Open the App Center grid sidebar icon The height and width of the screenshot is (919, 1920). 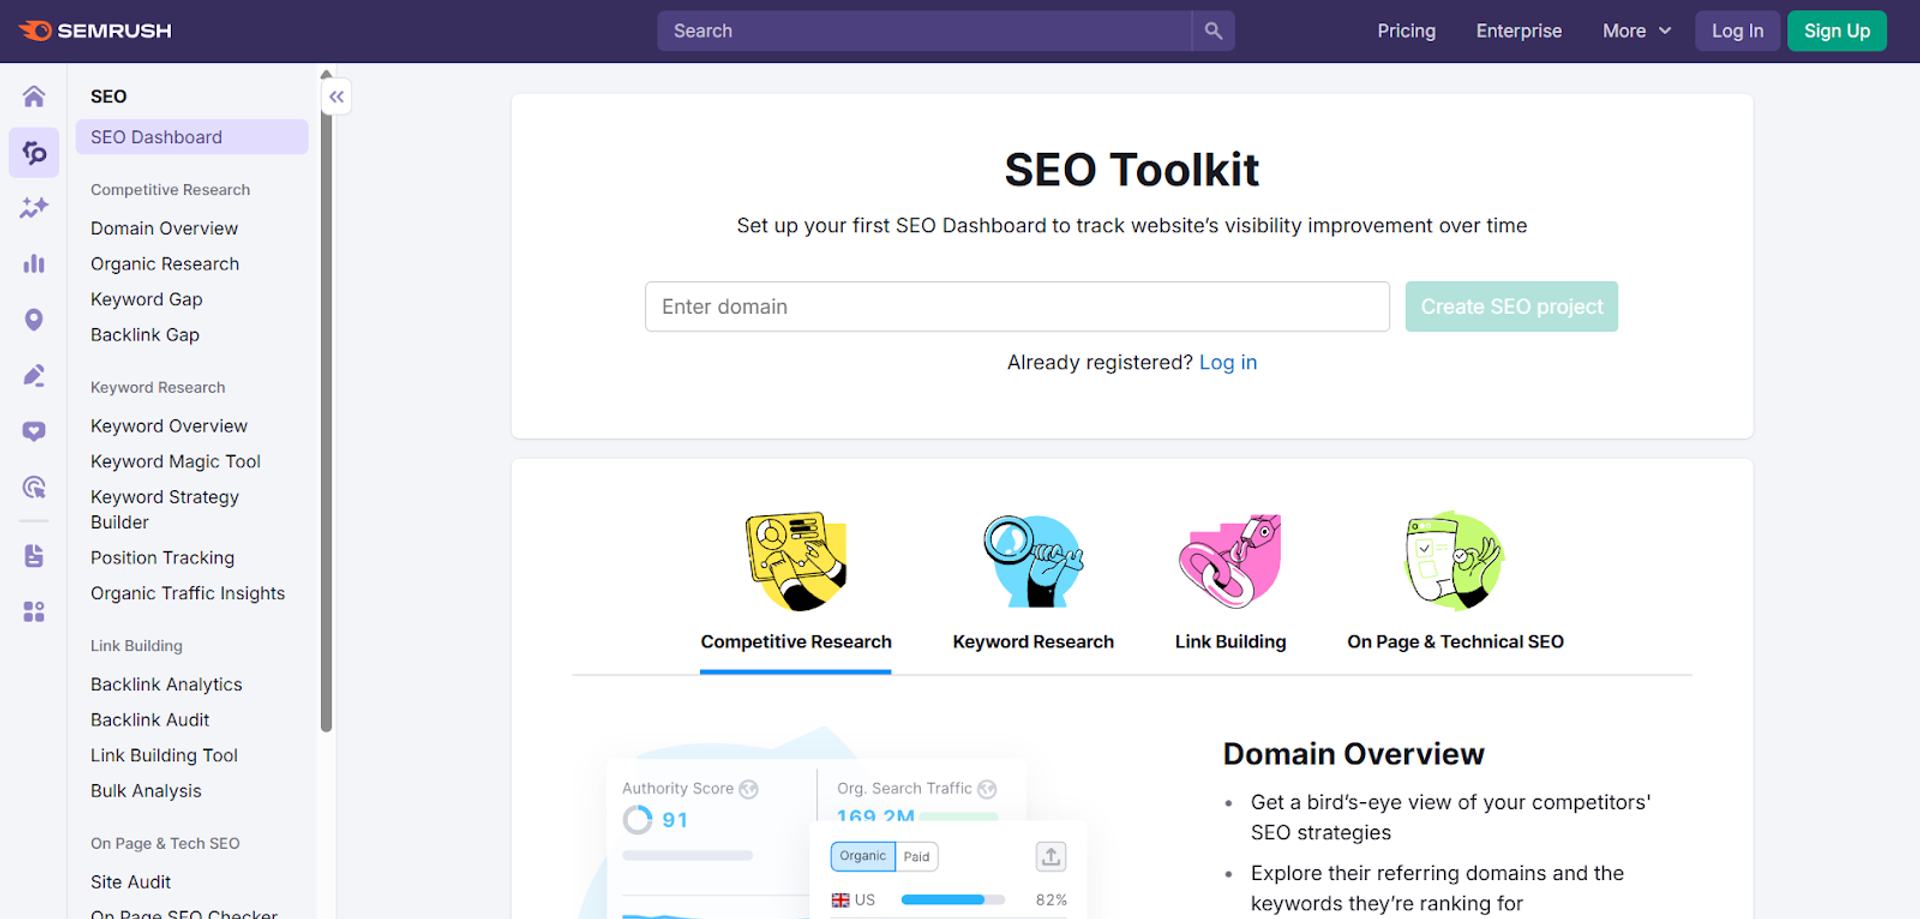click(34, 612)
